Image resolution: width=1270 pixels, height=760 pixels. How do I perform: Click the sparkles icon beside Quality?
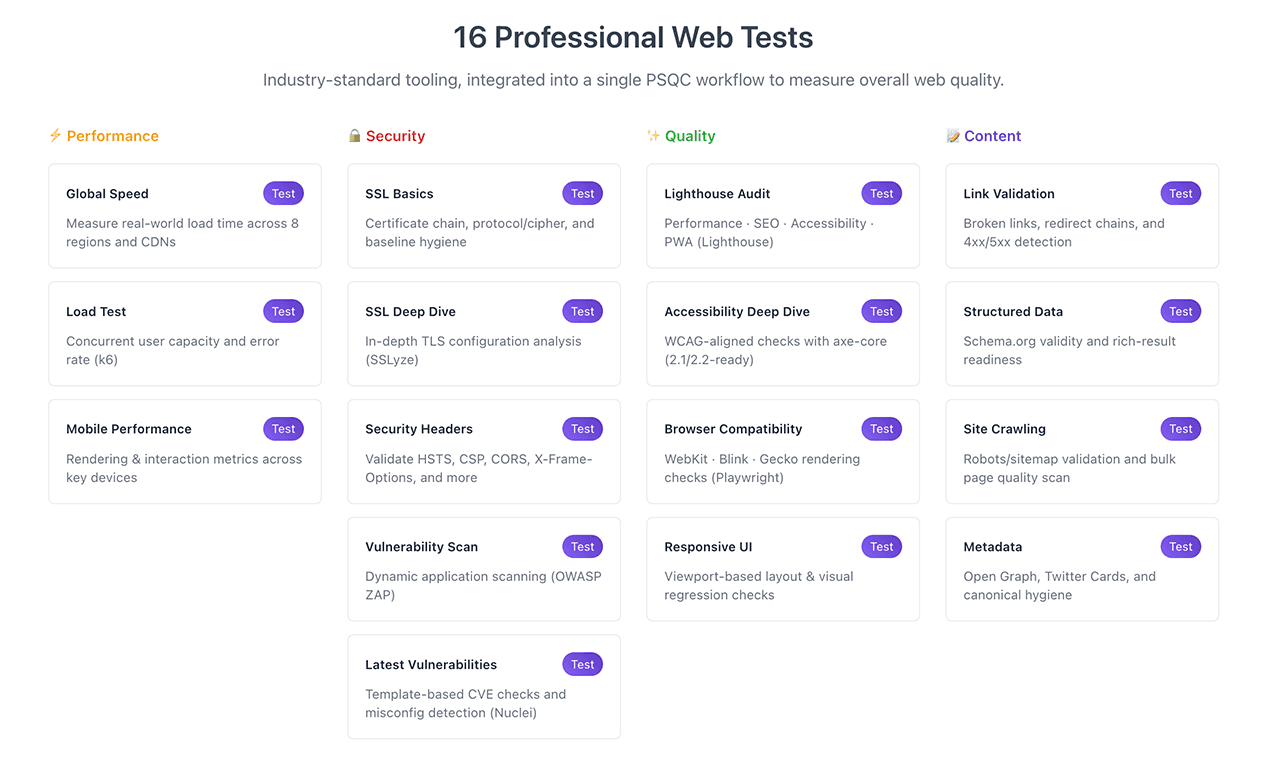(x=654, y=135)
